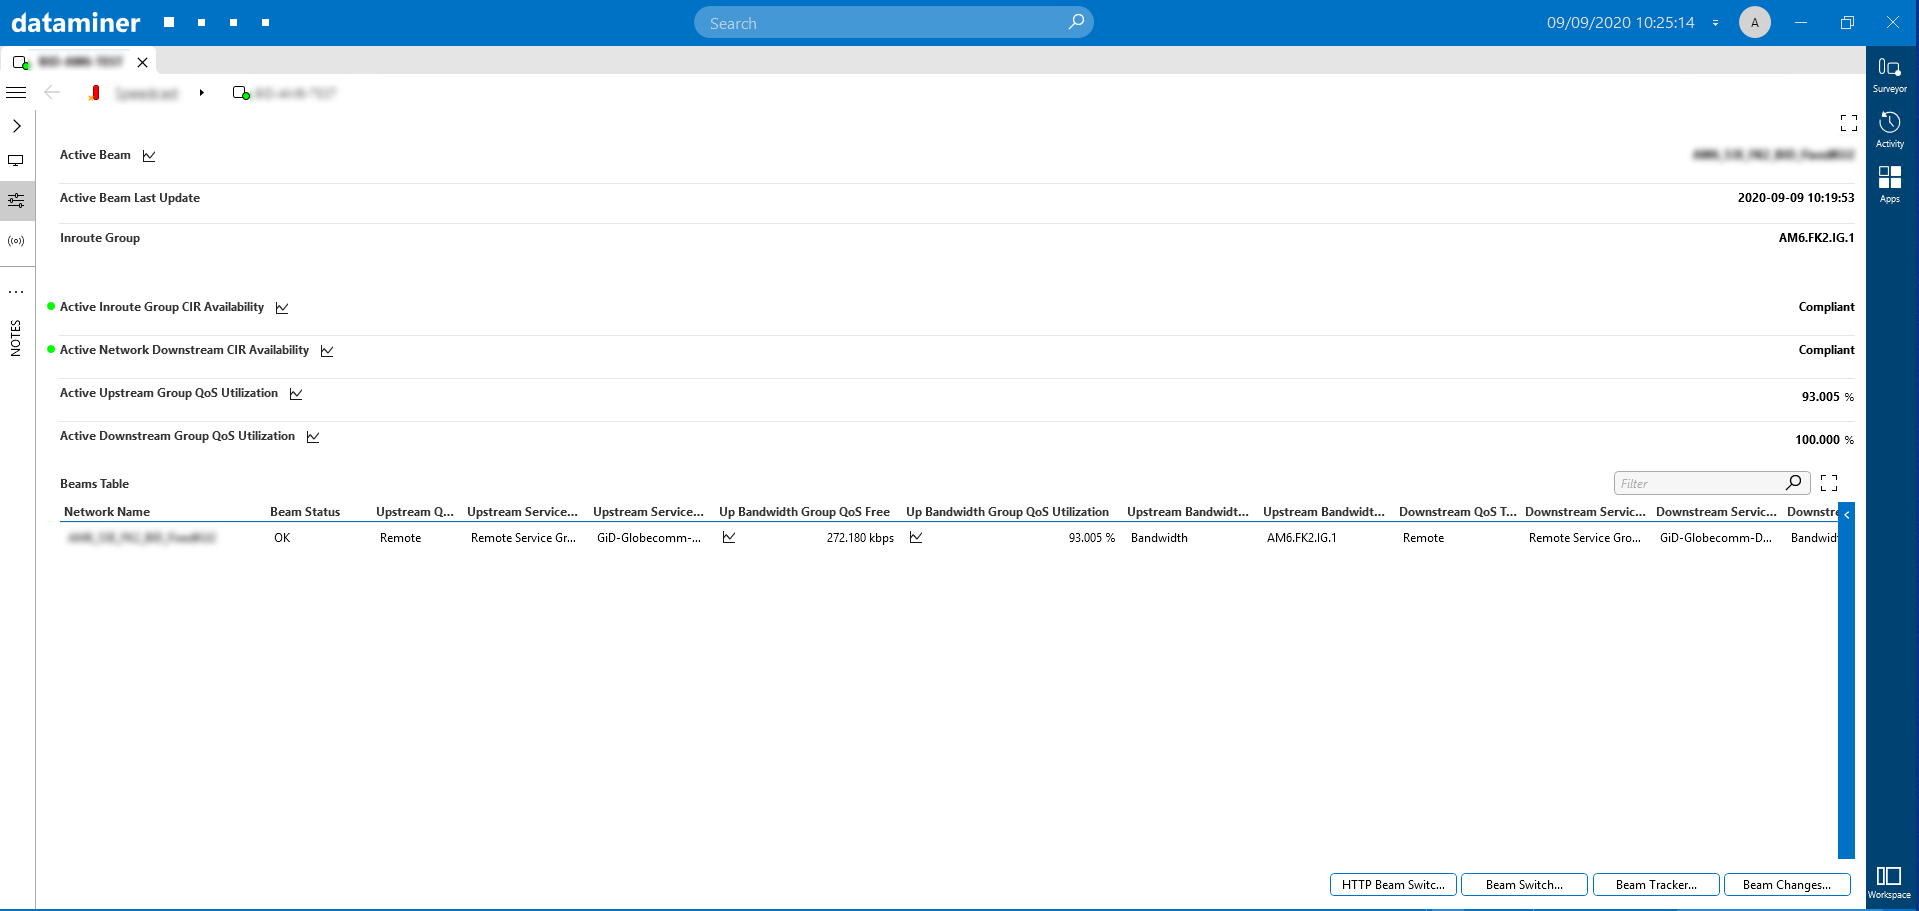Click the breadcrumb expand arrow

click(x=201, y=93)
